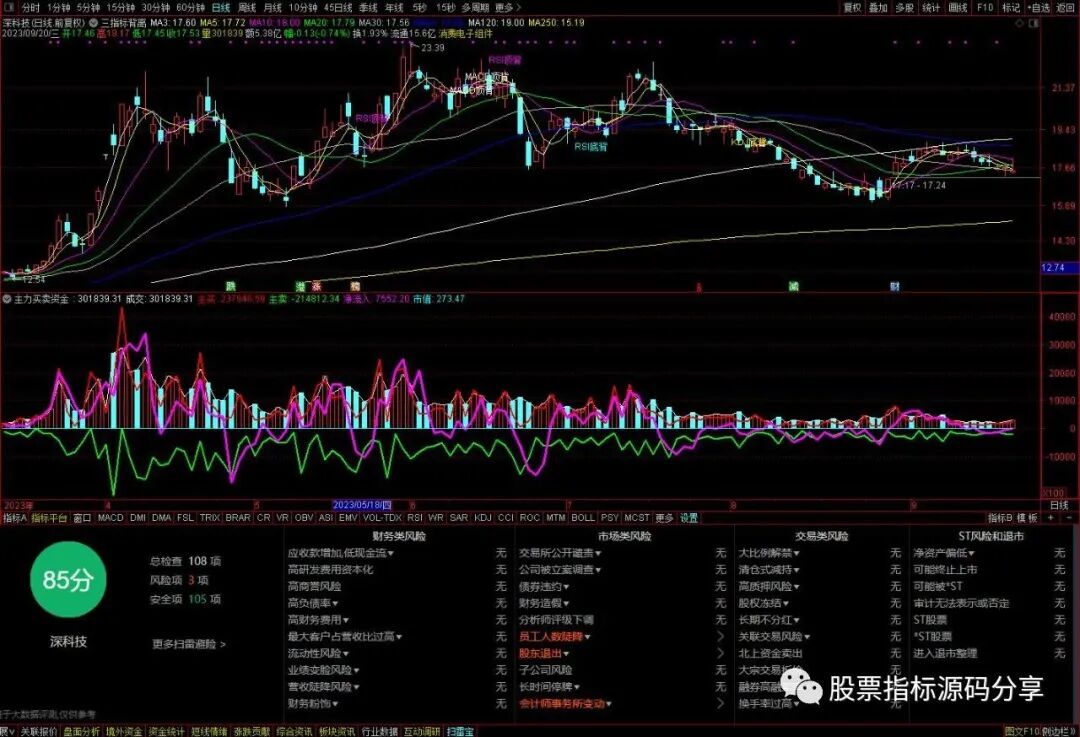Open 关联报价 bottom tab
1080x737 pixels.
[x=39, y=731]
